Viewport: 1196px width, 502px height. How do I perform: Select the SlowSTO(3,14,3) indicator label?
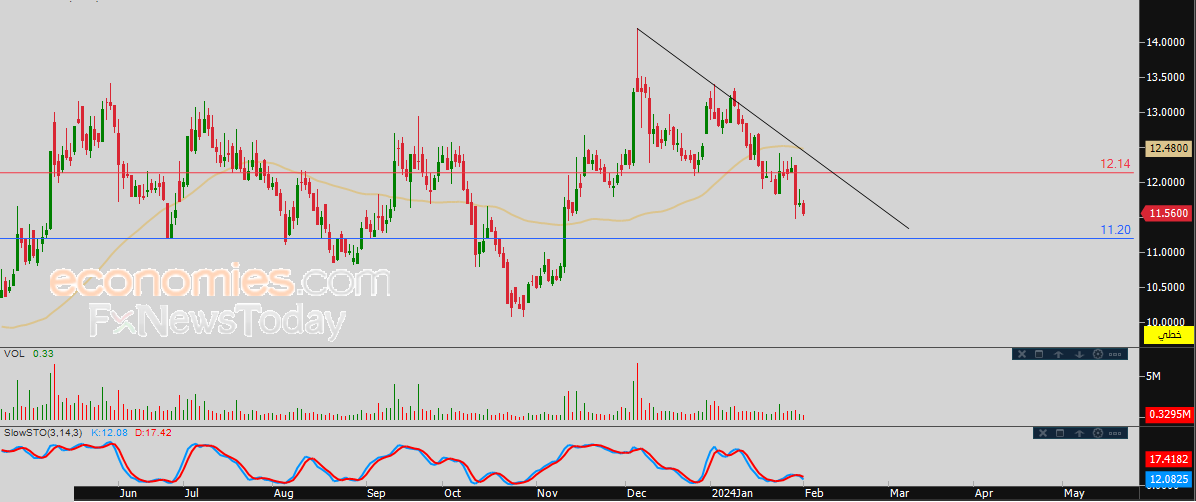43,433
